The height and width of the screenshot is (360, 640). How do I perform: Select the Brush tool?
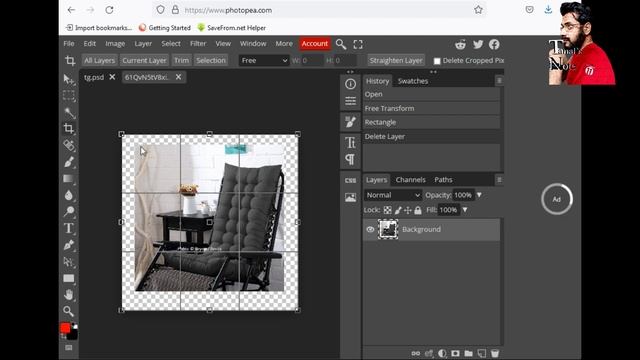click(69, 162)
